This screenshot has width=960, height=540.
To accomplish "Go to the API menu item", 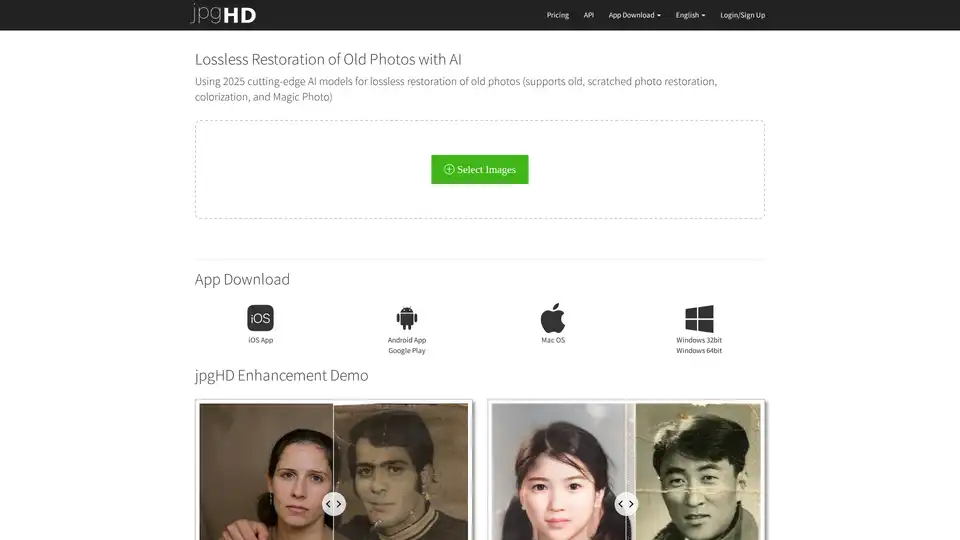I will click(x=589, y=15).
